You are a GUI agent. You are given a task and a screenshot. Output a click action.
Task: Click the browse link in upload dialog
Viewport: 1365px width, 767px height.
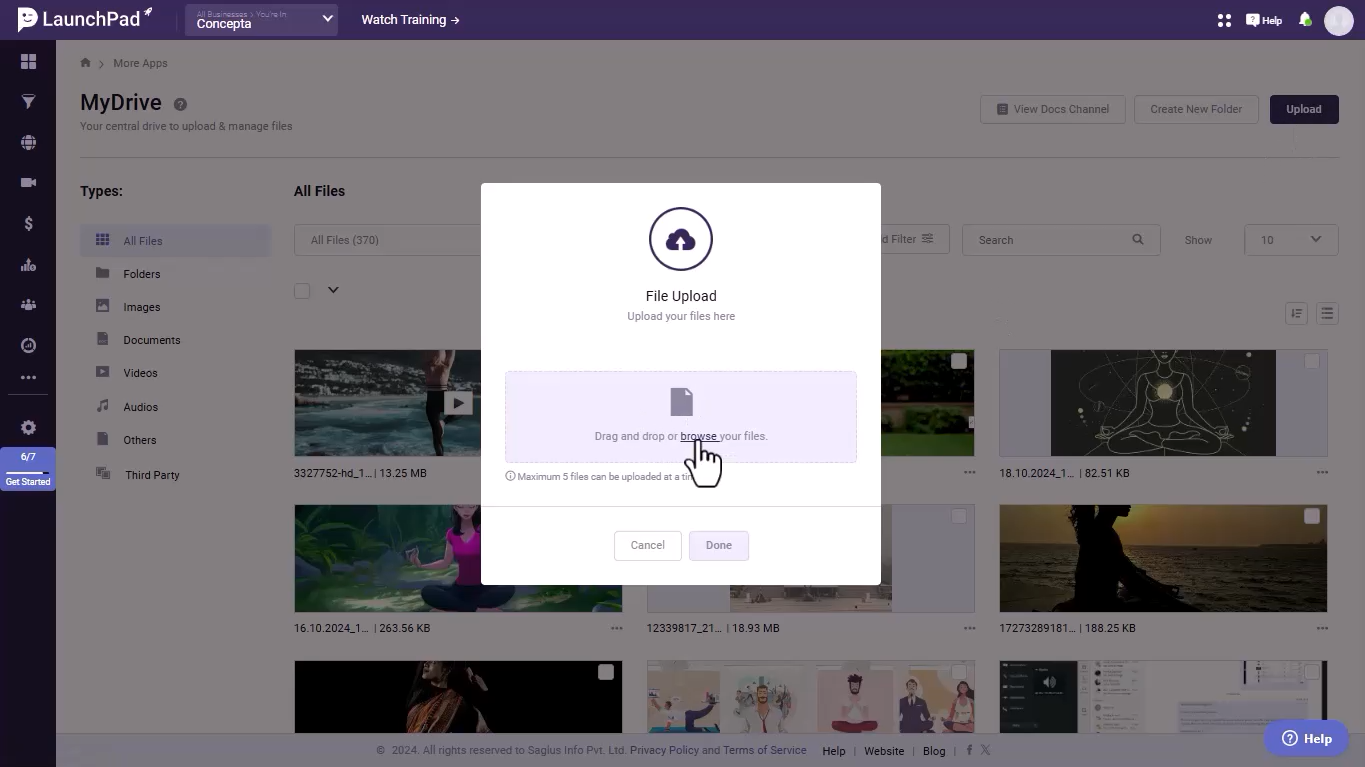698,436
